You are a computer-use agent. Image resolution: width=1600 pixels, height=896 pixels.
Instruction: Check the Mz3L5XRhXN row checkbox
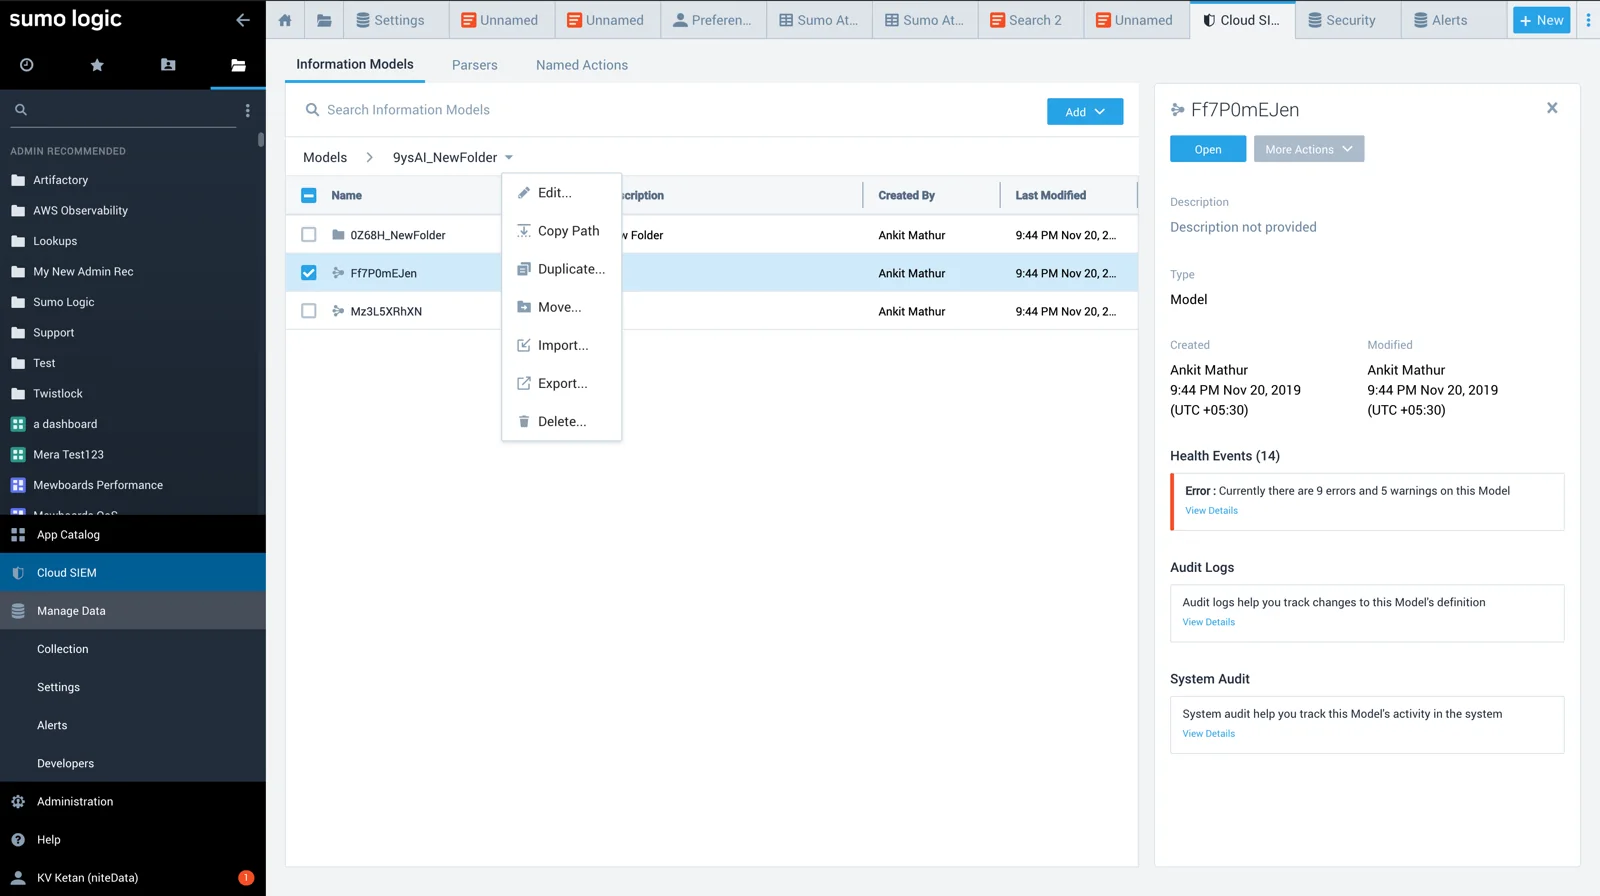coord(309,311)
